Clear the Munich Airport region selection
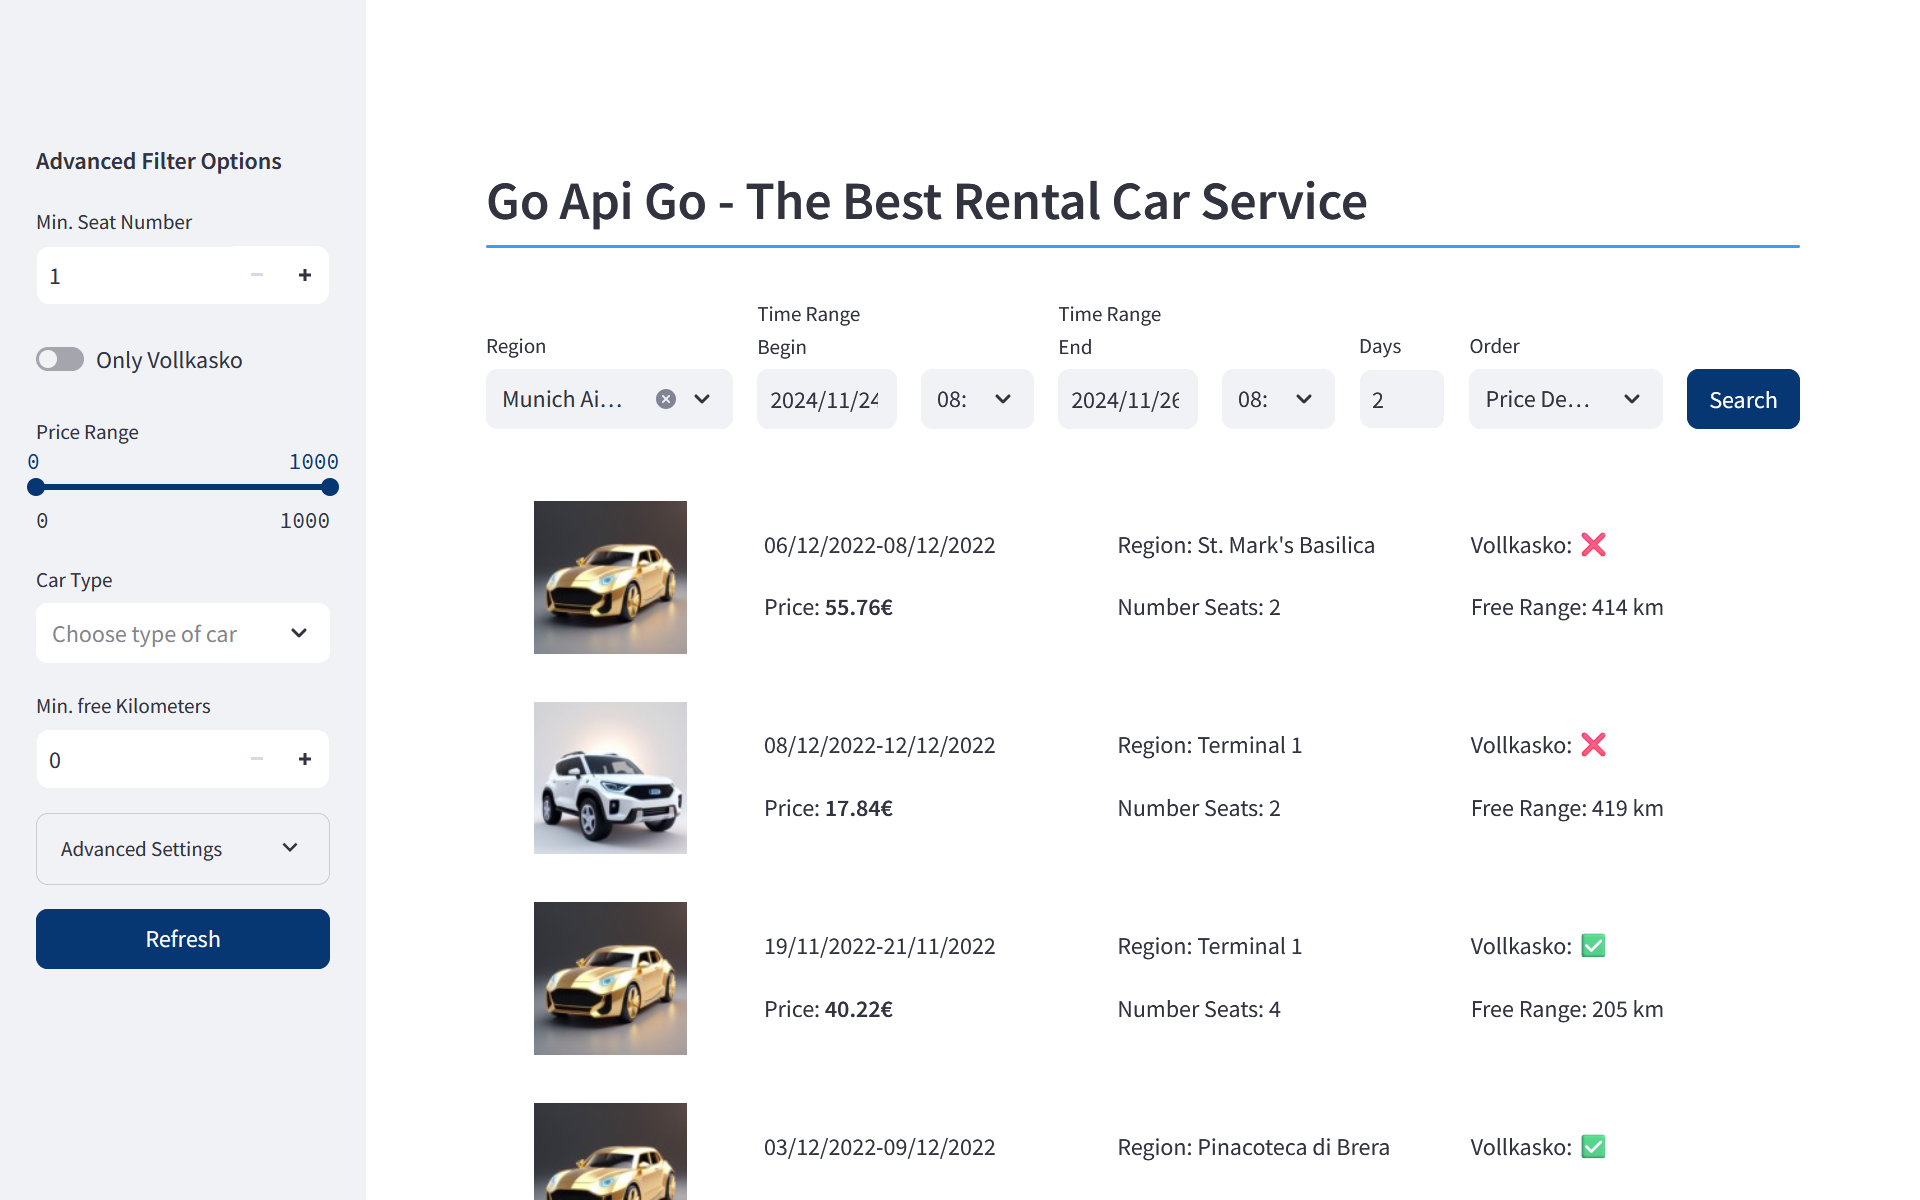The width and height of the screenshot is (1920, 1200). [666, 399]
